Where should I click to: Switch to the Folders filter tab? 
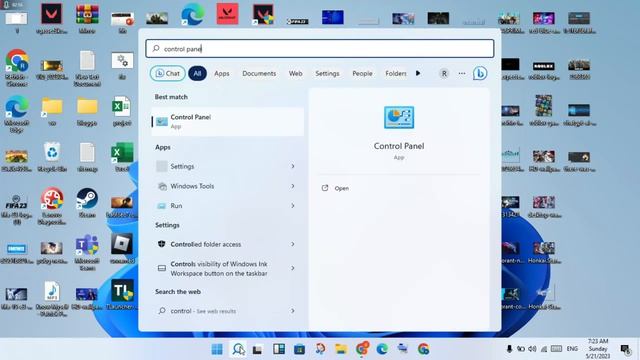(396, 73)
